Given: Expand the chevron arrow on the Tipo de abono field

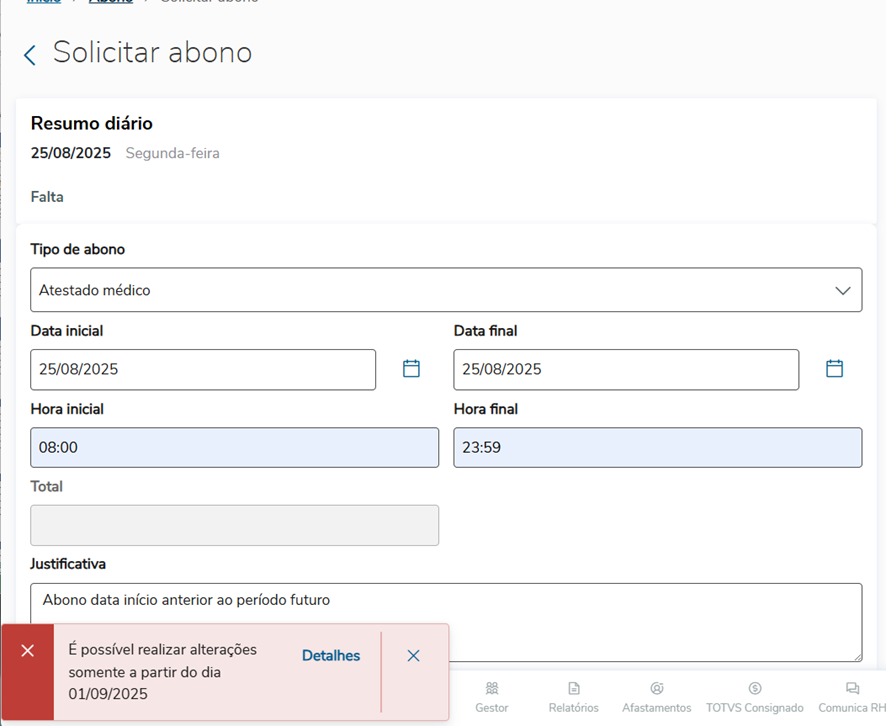Looking at the screenshot, I should coord(842,291).
